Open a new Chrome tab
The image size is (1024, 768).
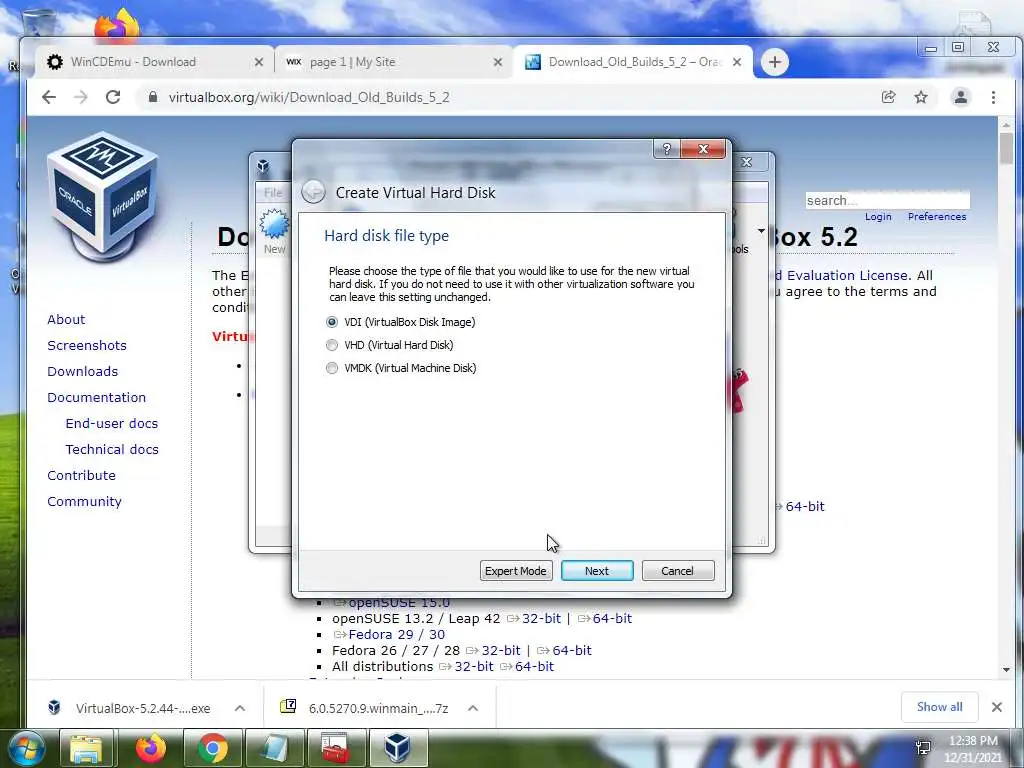[x=775, y=62]
